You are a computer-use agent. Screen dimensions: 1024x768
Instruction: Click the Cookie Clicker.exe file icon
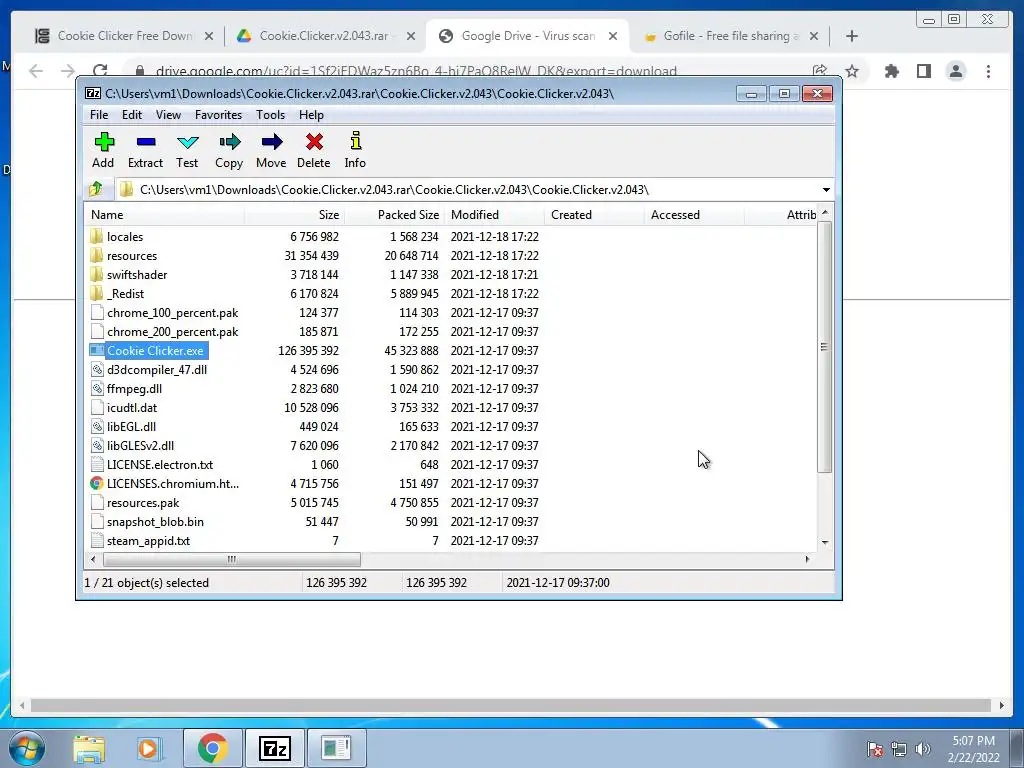[x=97, y=350]
